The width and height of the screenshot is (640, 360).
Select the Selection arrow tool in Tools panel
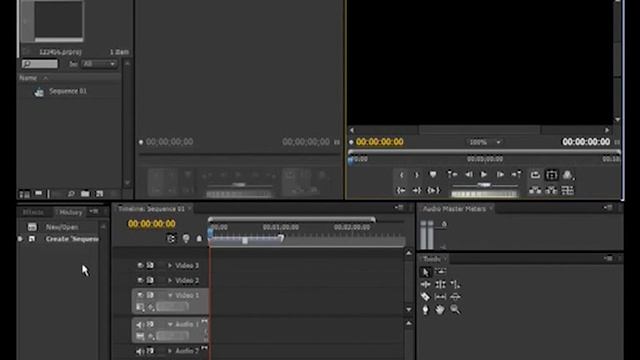[x=425, y=272]
